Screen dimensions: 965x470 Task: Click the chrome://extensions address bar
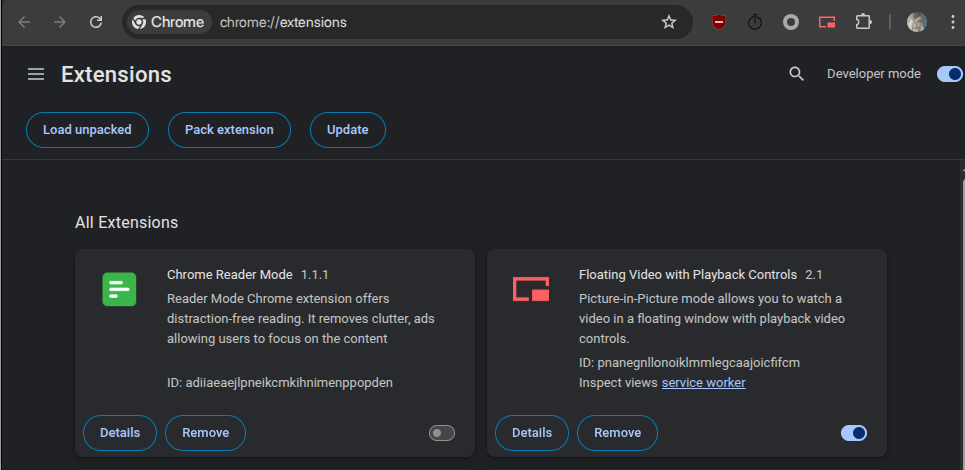click(407, 23)
